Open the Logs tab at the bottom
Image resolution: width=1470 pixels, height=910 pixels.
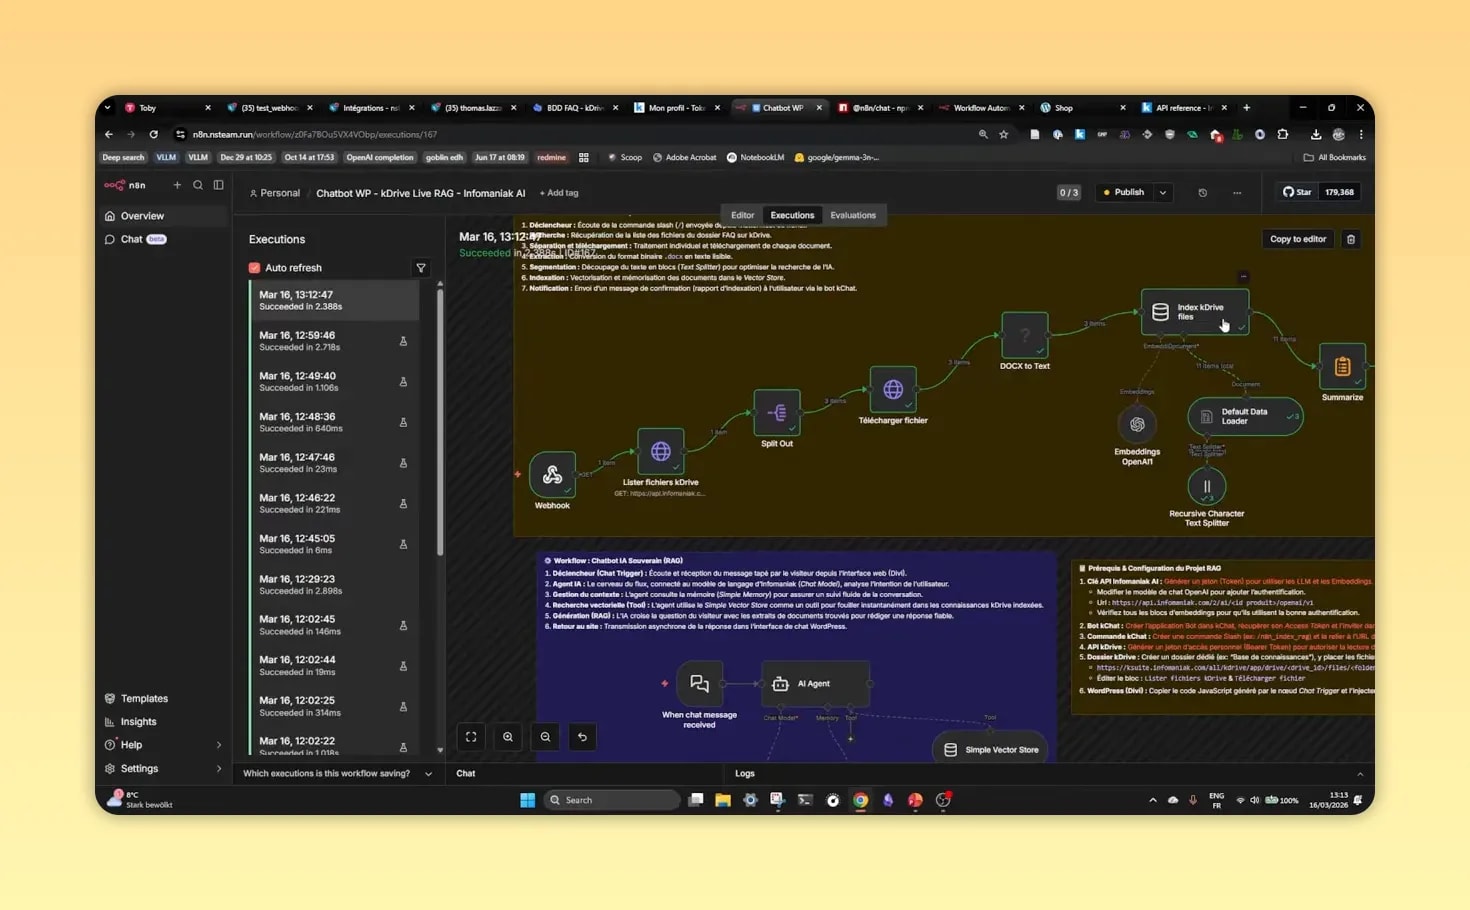click(x=744, y=773)
